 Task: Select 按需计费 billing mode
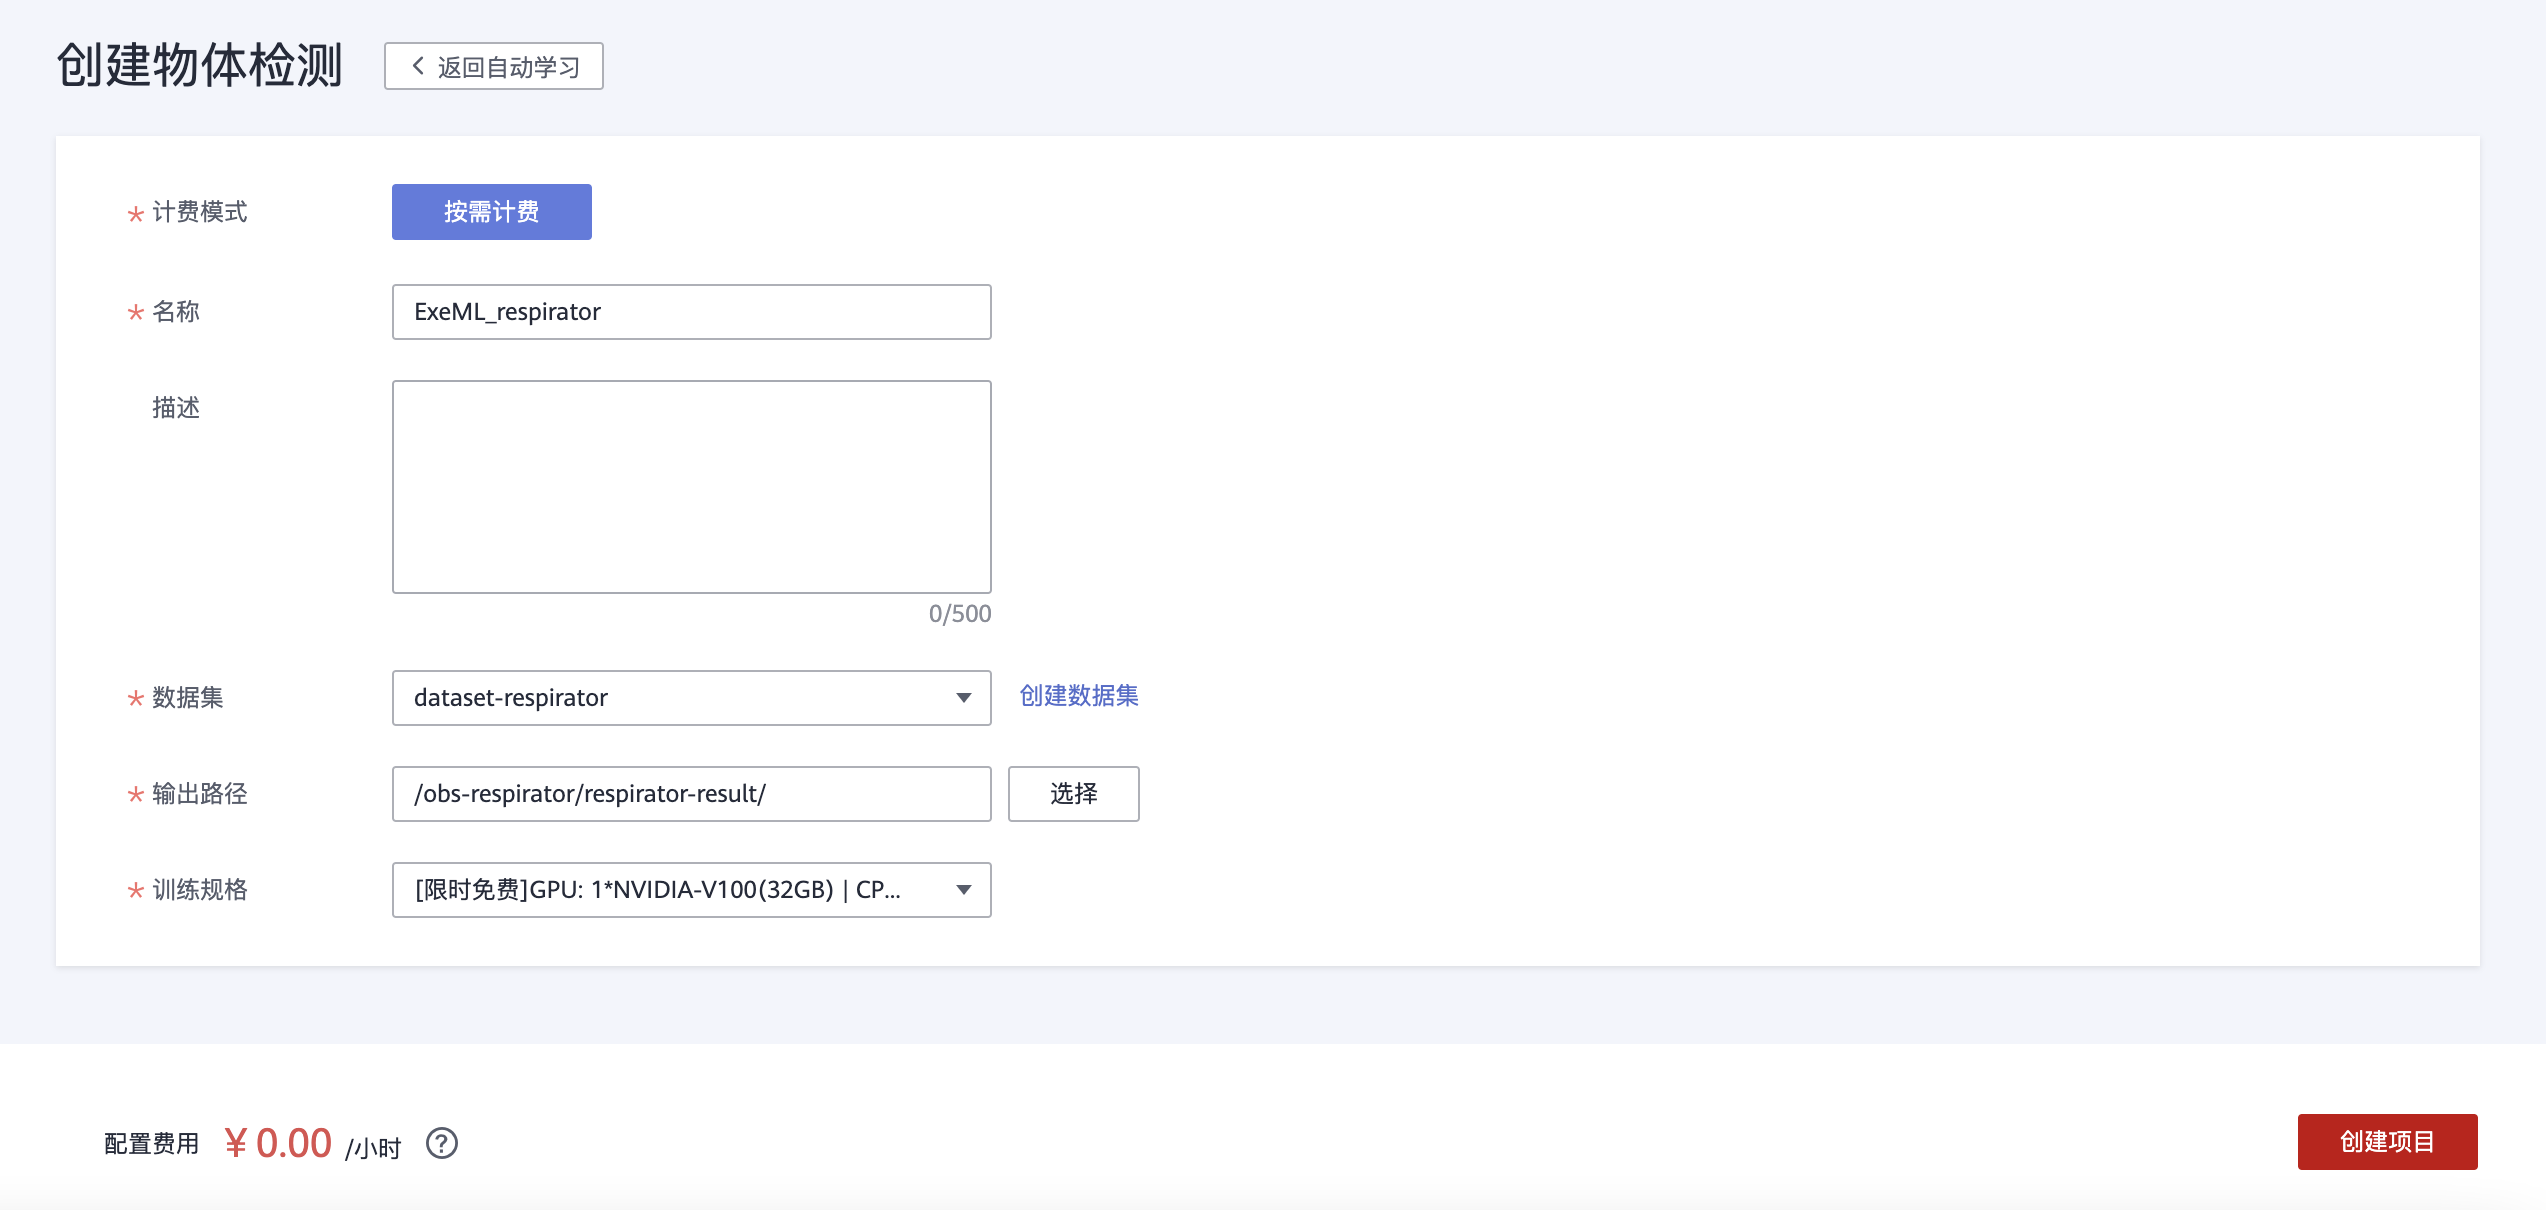[x=491, y=212]
